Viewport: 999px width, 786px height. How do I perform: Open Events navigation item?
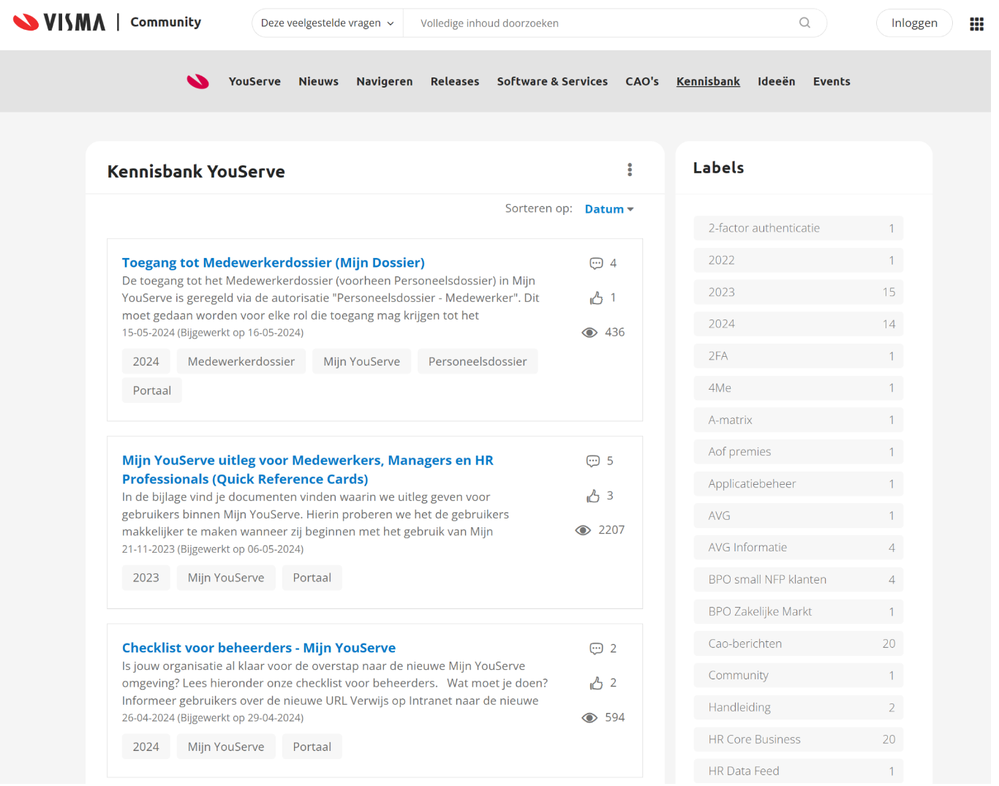pyautogui.click(x=831, y=82)
